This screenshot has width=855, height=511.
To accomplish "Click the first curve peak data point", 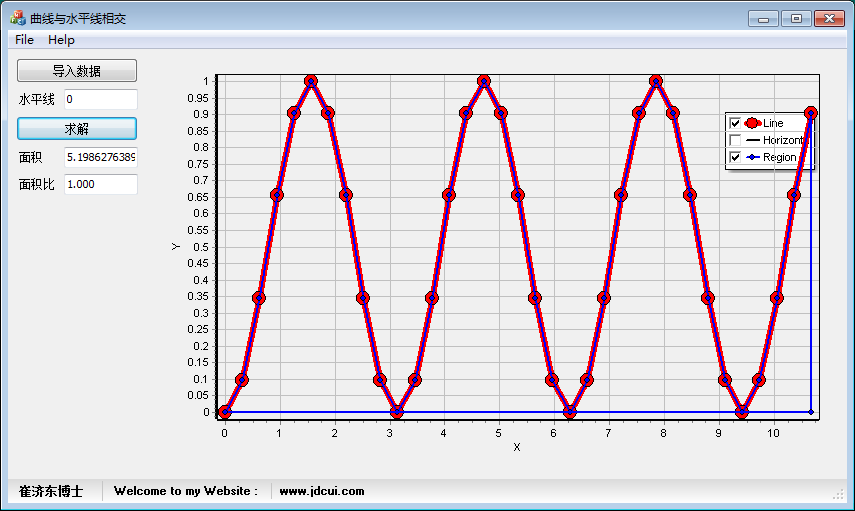I will click(311, 81).
